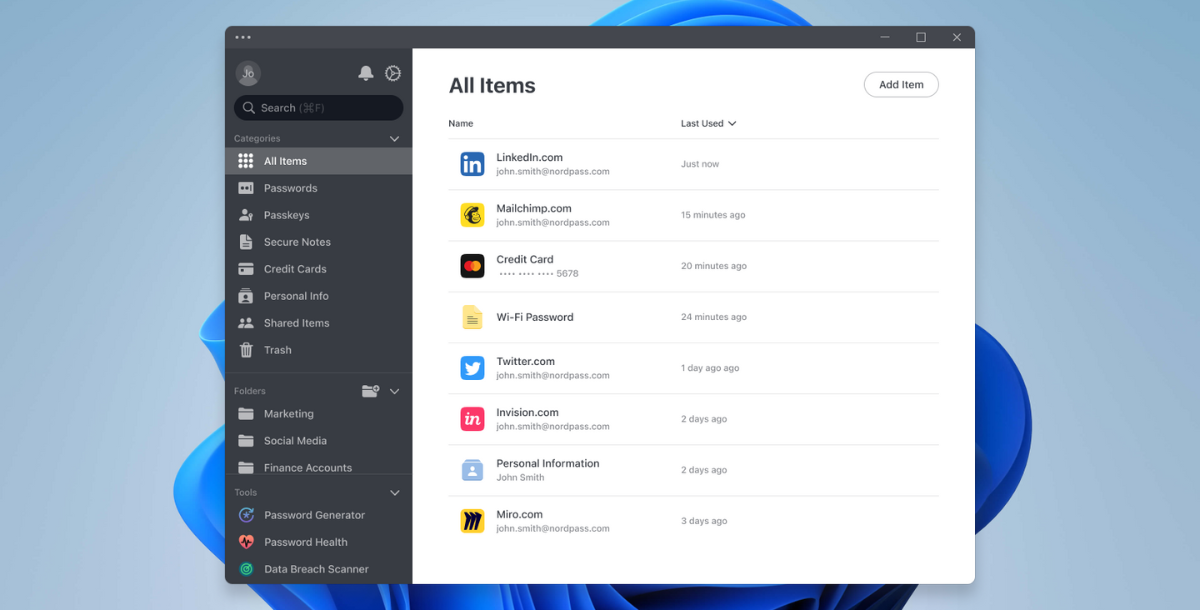The width and height of the screenshot is (1200, 610).
Task: Open the Password Generator tool
Action: 314,515
